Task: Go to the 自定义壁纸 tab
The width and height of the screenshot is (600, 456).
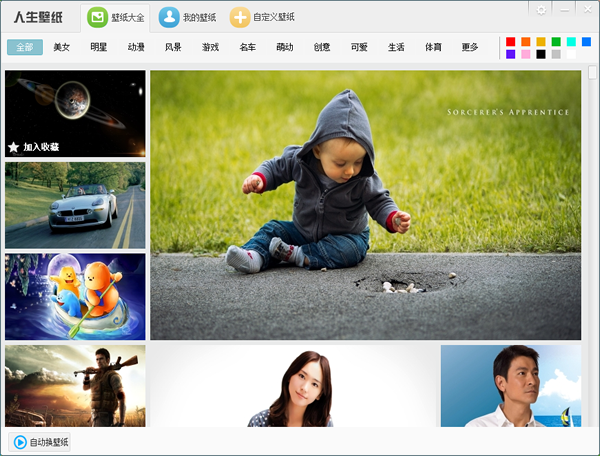Action: point(262,17)
